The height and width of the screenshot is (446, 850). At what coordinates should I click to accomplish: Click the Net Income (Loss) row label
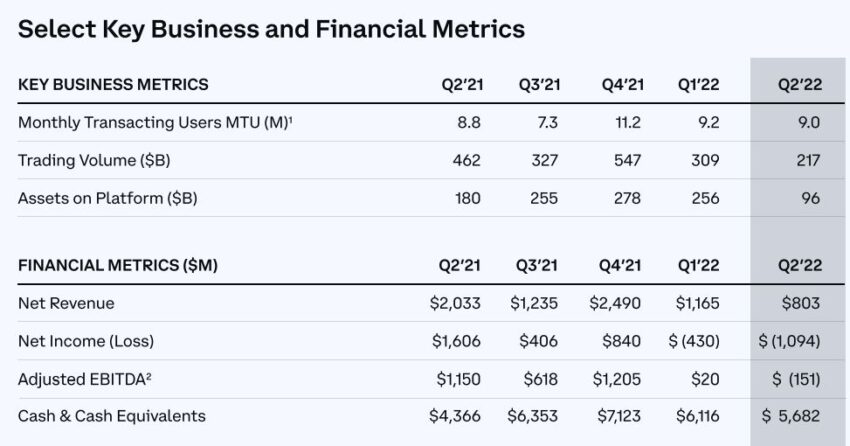(86, 341)
